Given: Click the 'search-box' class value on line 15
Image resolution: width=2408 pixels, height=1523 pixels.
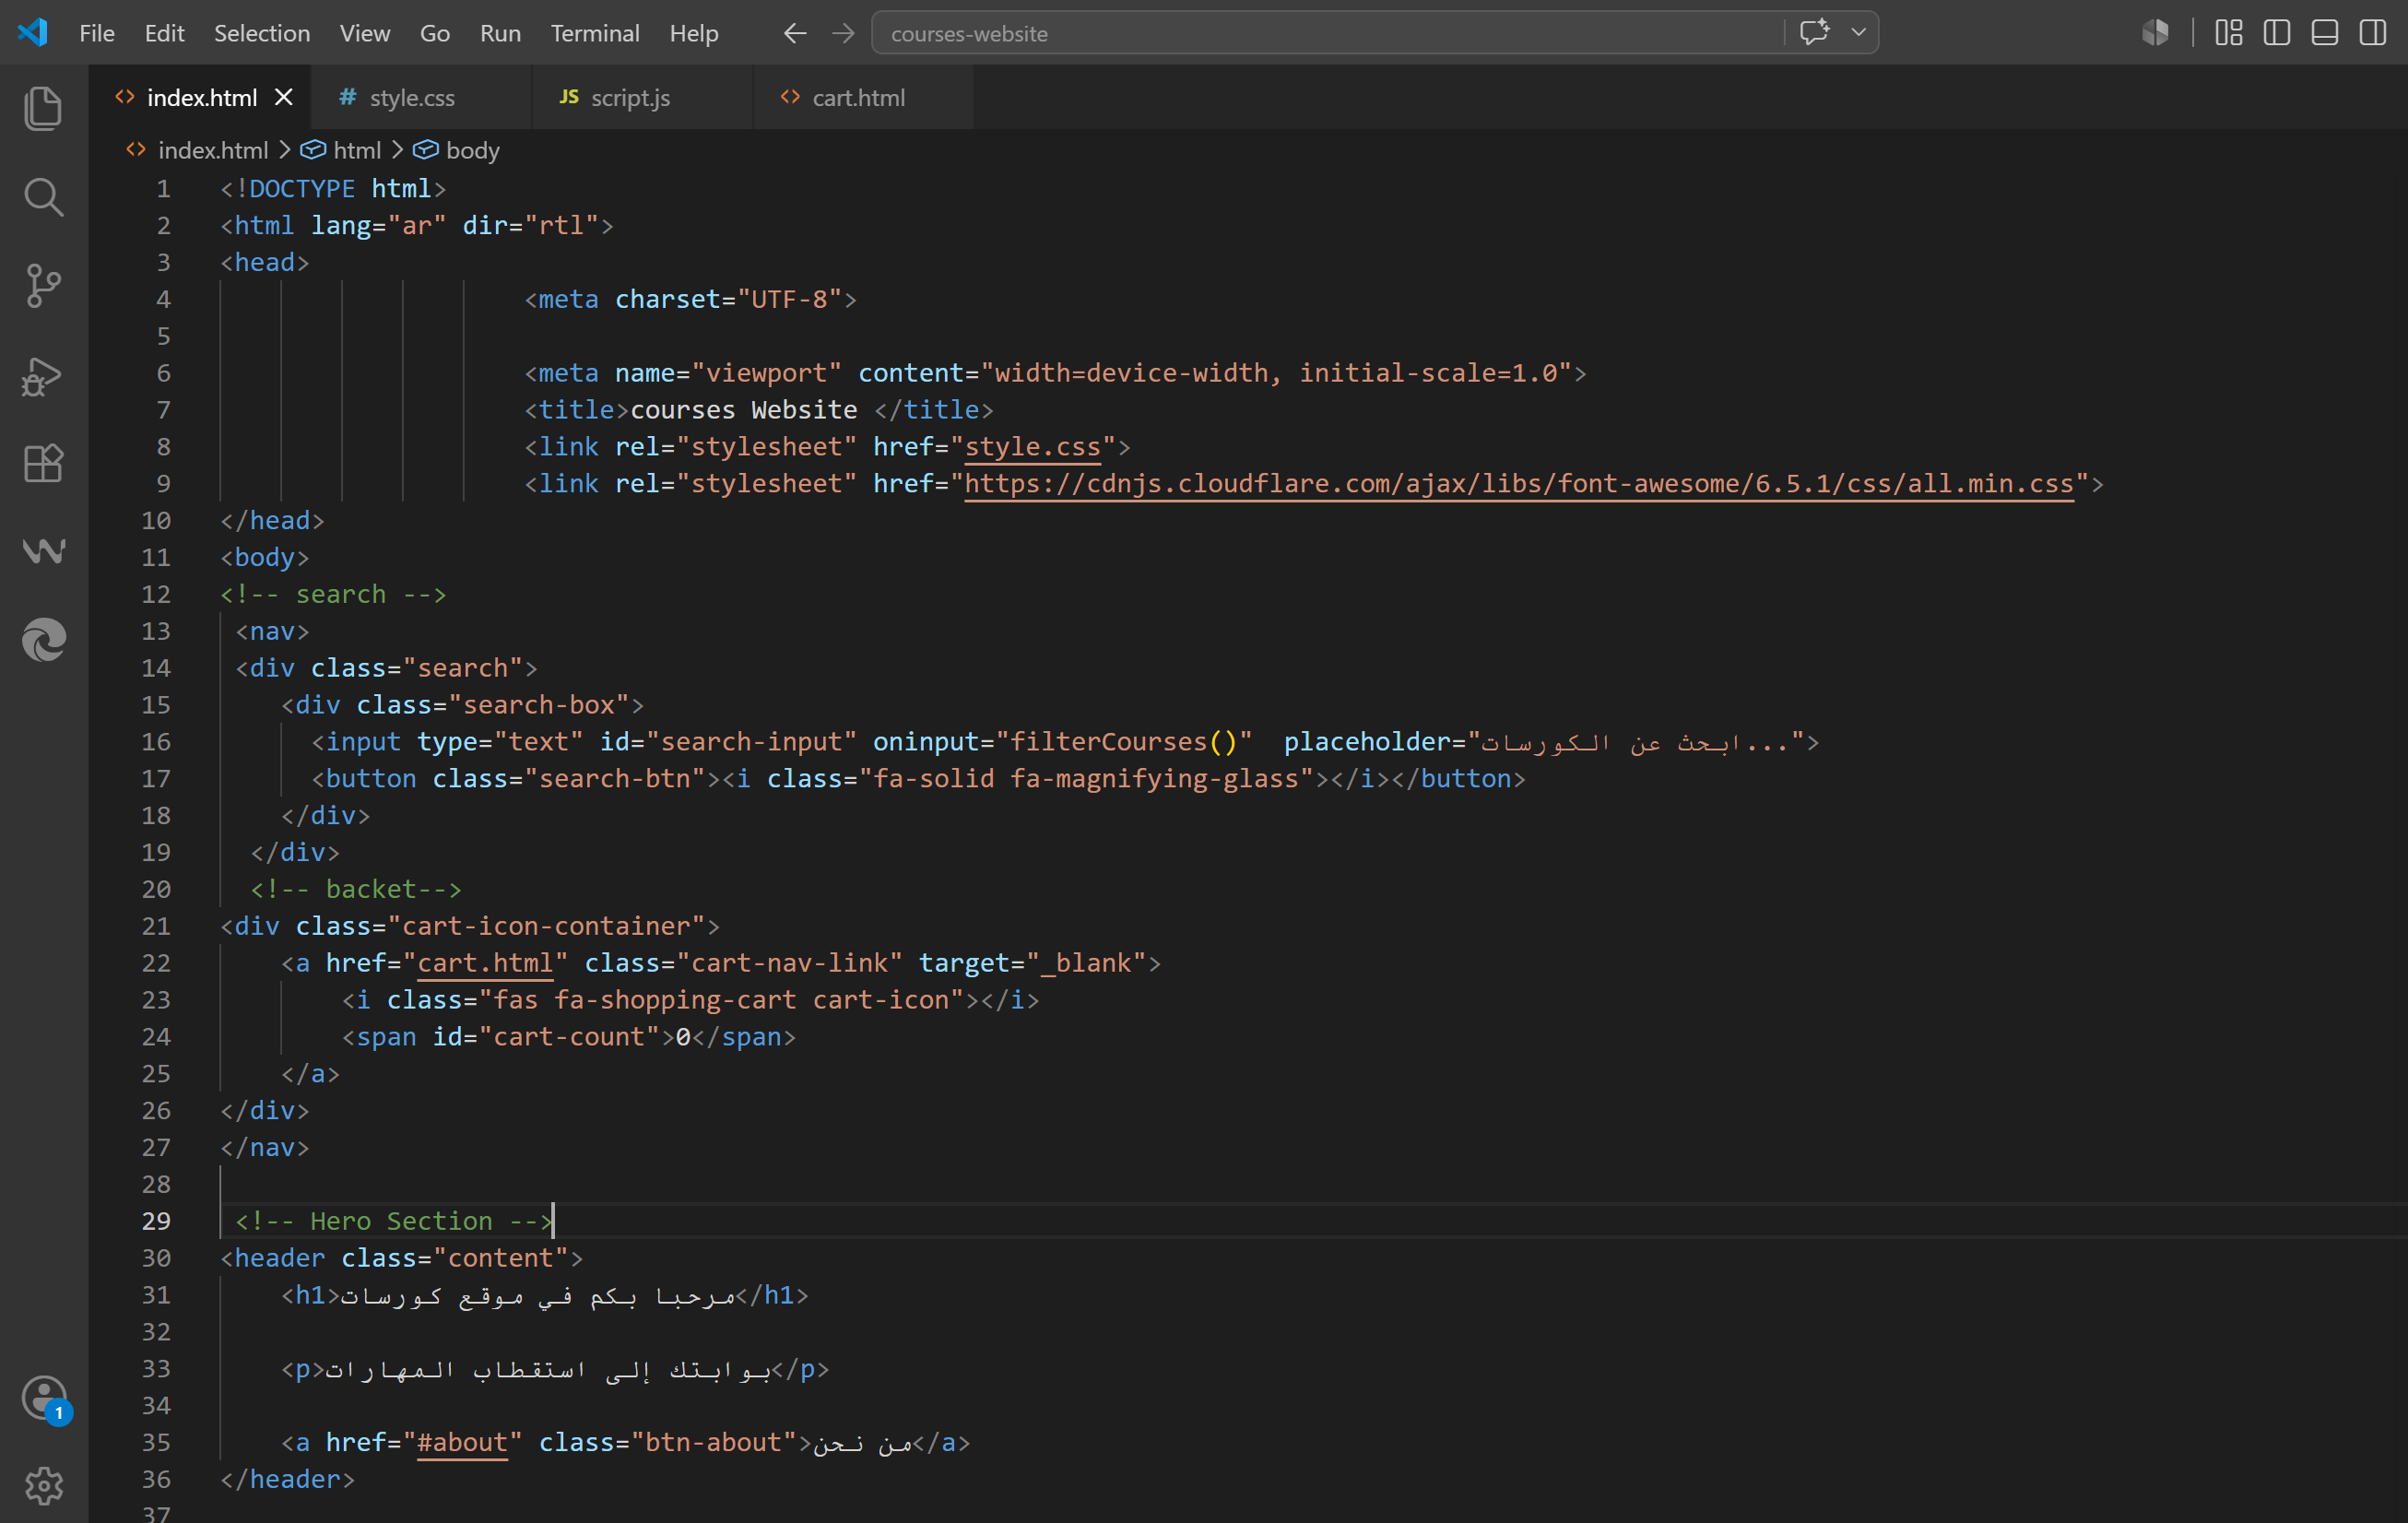Looking at the screenshot, I should coord(538,705).
